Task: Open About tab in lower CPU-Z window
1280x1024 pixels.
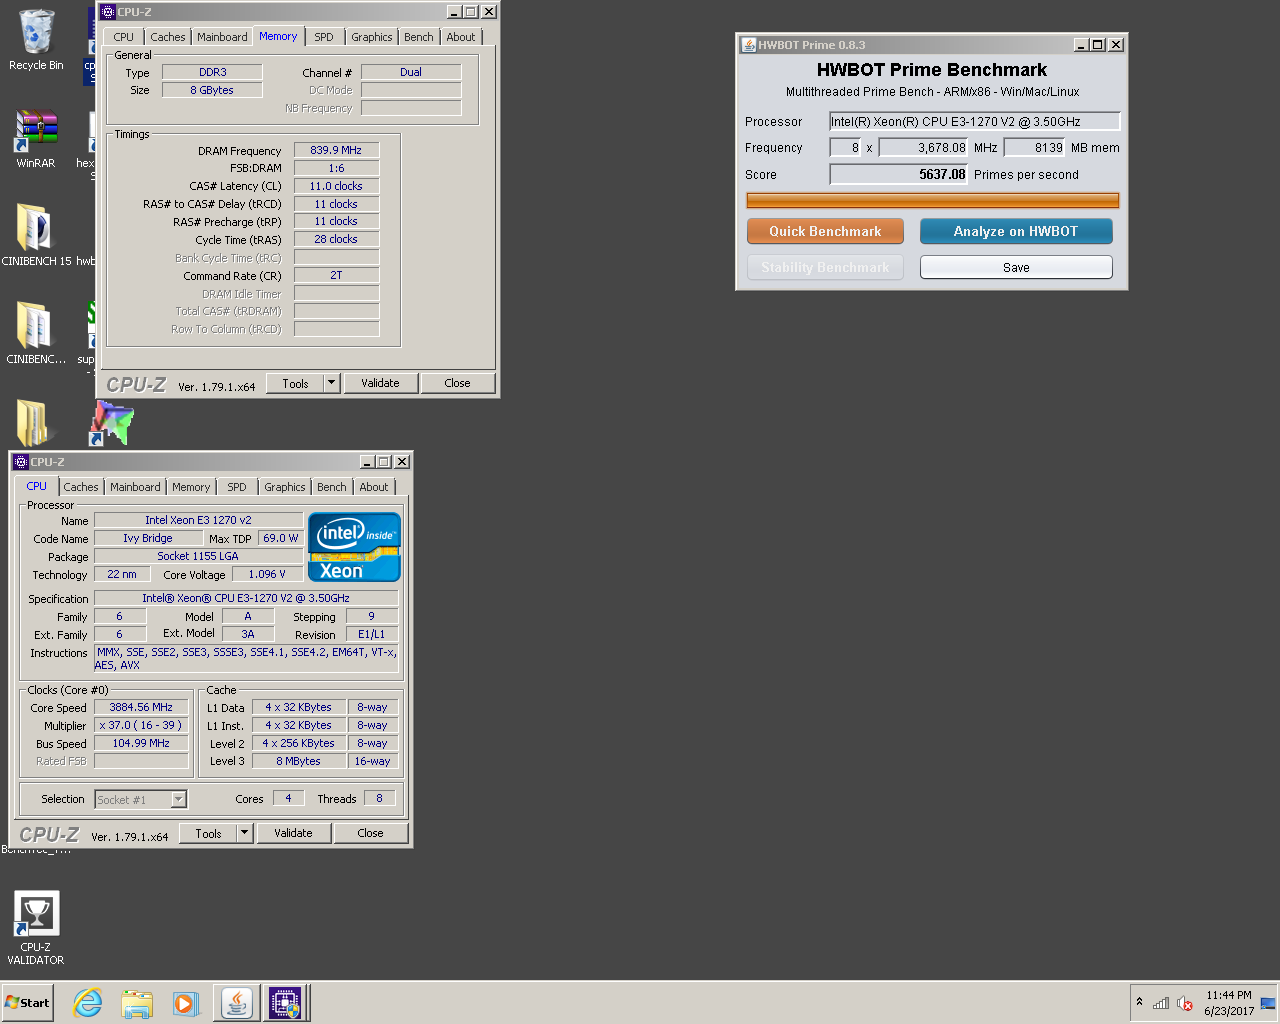Action: (x=374, y=487)
